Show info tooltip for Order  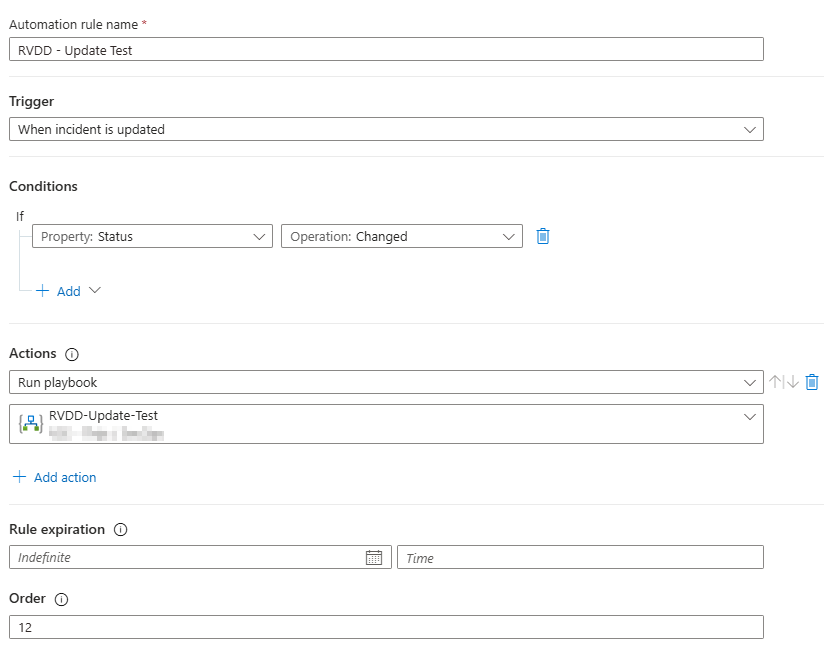(61, 600)
